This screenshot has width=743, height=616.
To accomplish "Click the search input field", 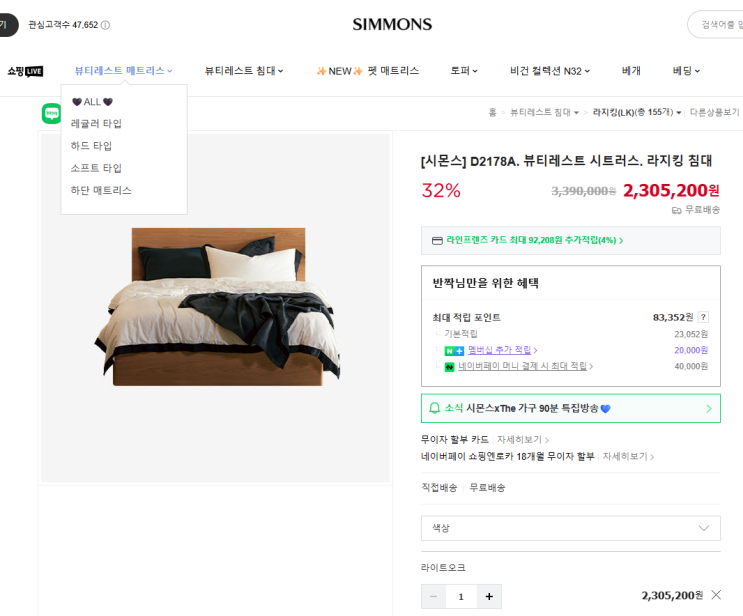I will click(720, 25).
